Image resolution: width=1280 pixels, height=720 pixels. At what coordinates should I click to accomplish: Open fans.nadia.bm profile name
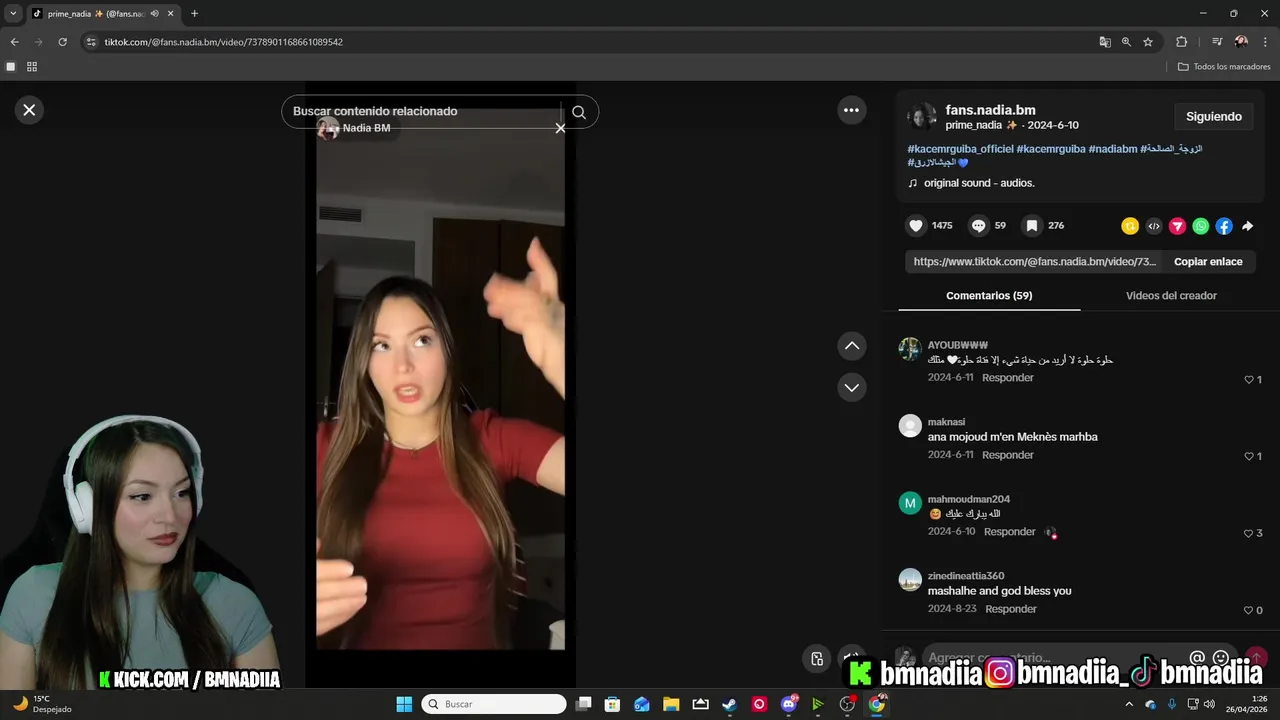point(990,110)
